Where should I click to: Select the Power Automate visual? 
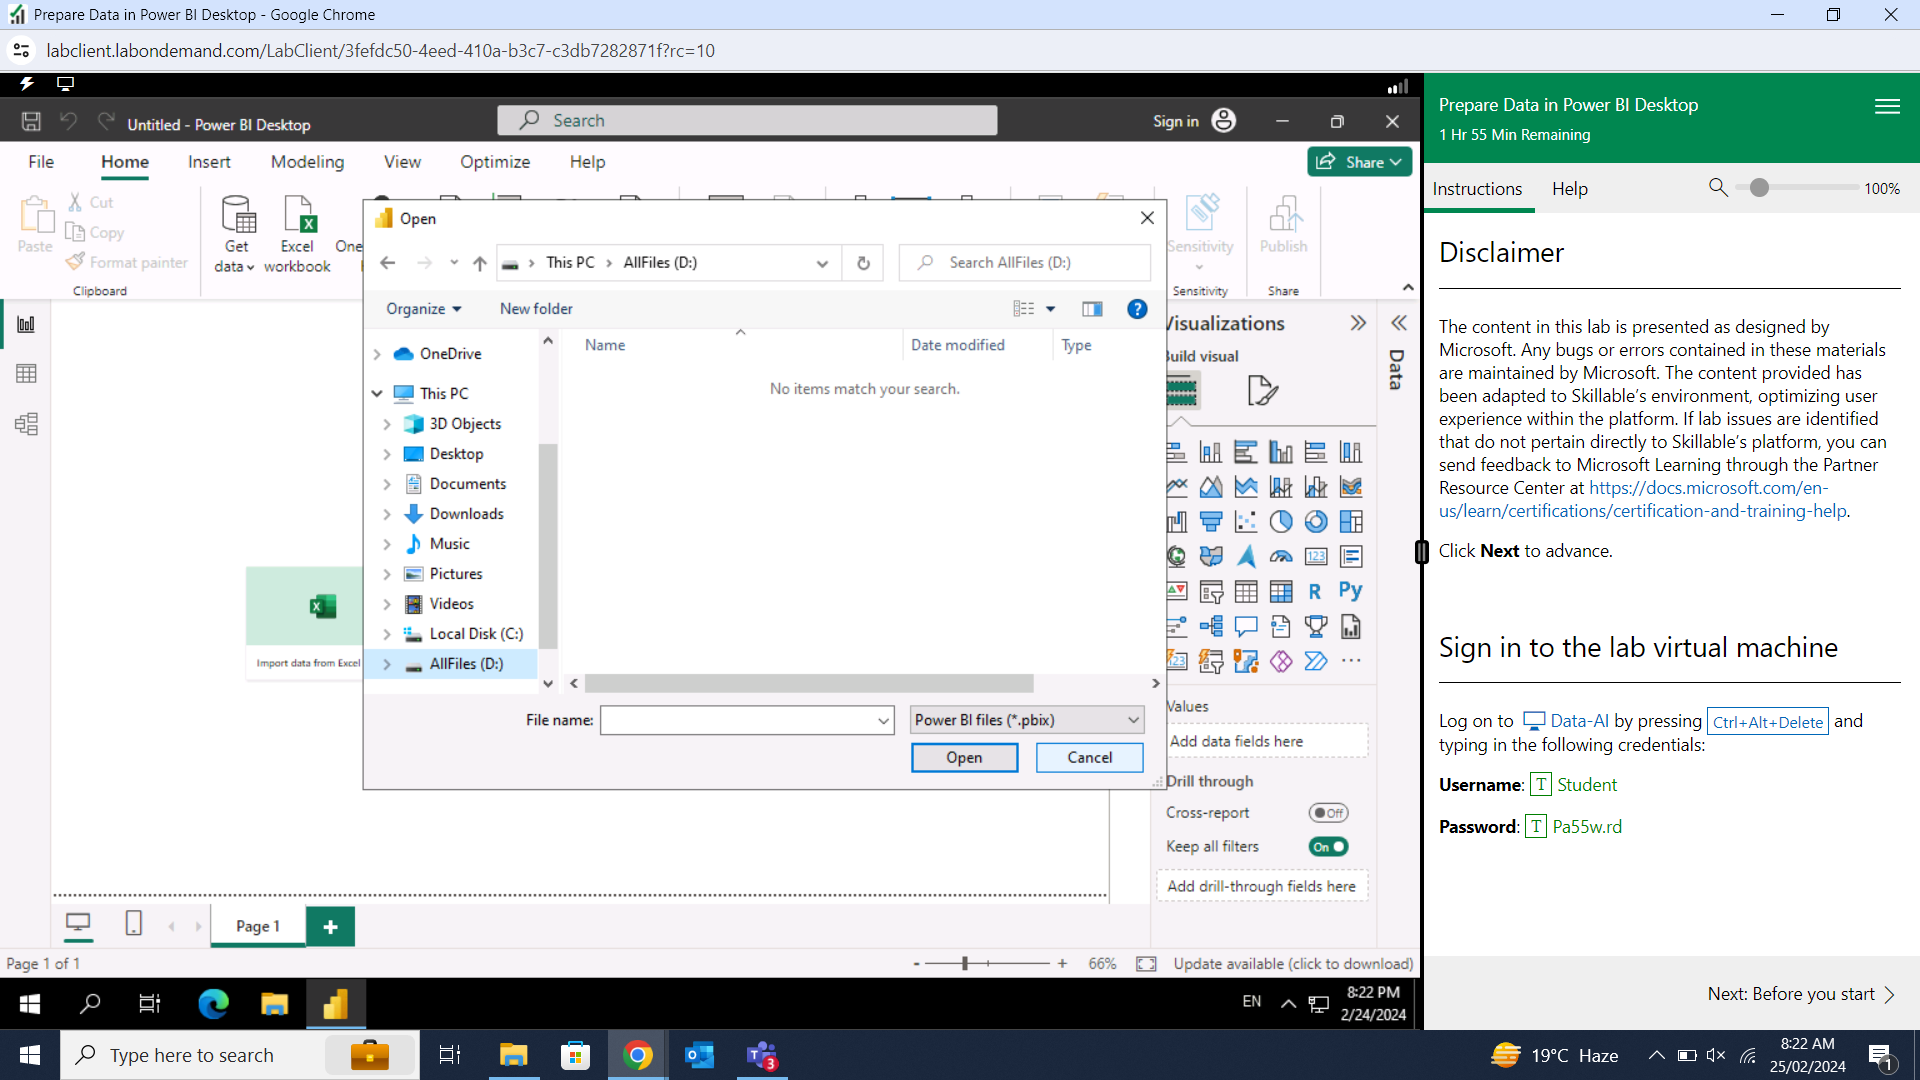point(1316,661)
